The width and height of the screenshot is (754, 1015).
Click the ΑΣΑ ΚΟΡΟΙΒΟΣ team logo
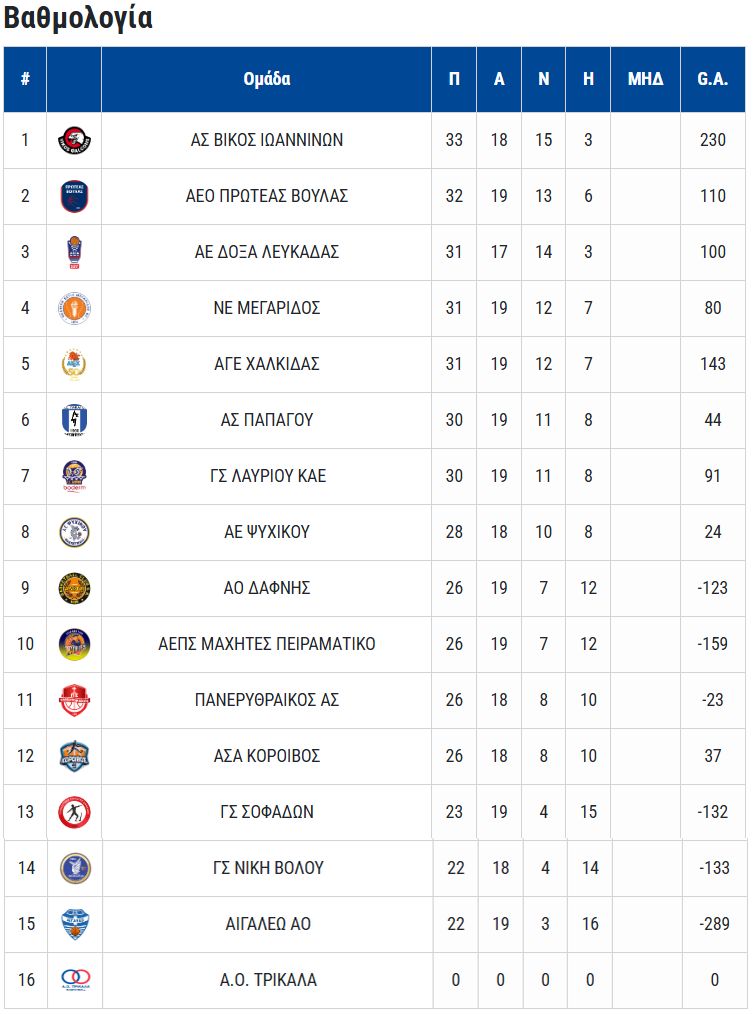75,757
